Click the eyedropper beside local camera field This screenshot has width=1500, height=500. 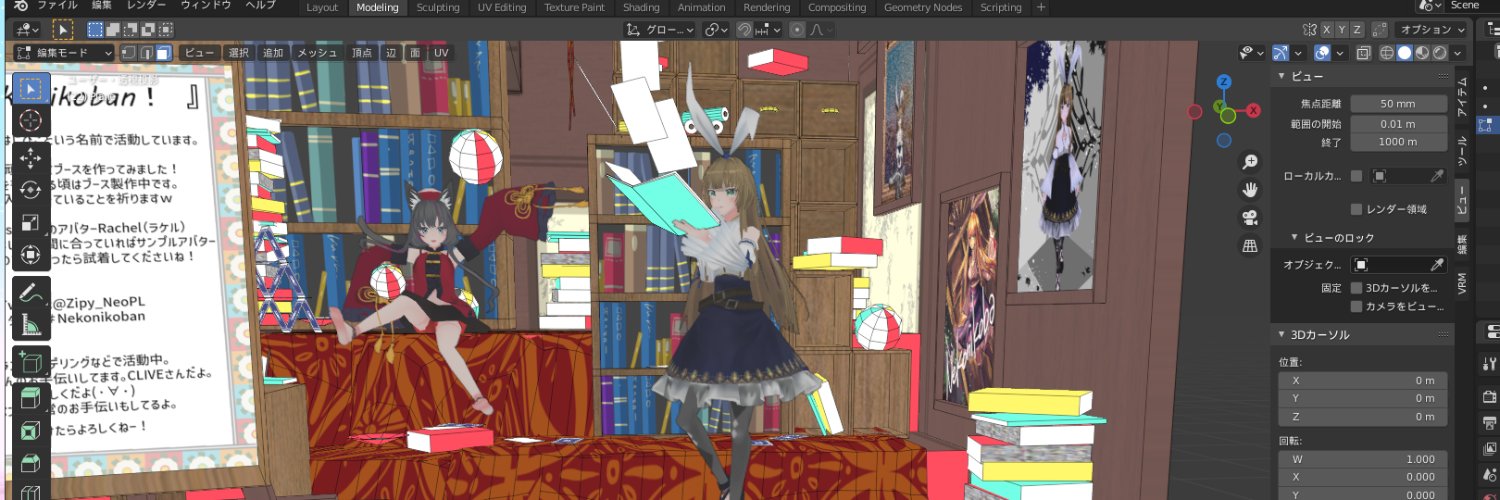coord(1437,176)
